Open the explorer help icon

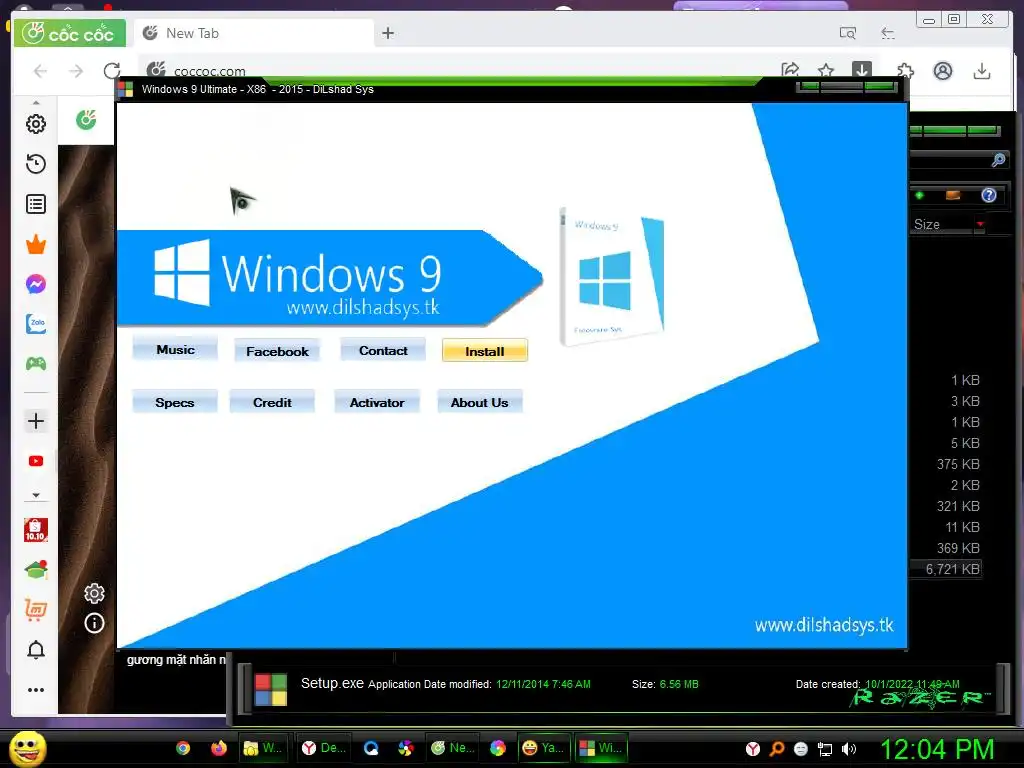click(x=989, y=195)
